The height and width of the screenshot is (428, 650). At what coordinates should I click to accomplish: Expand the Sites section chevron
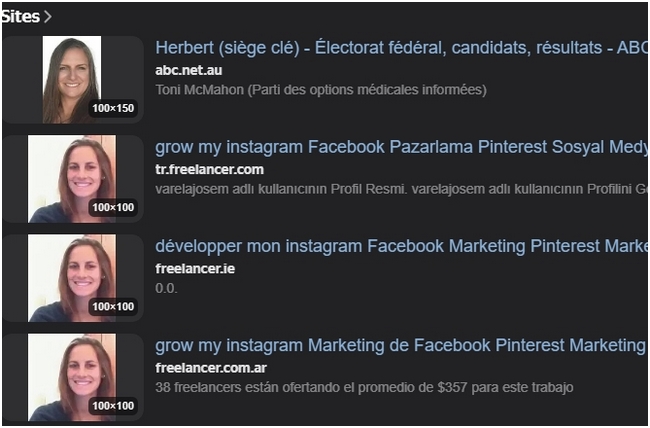(x=48, y=17)
